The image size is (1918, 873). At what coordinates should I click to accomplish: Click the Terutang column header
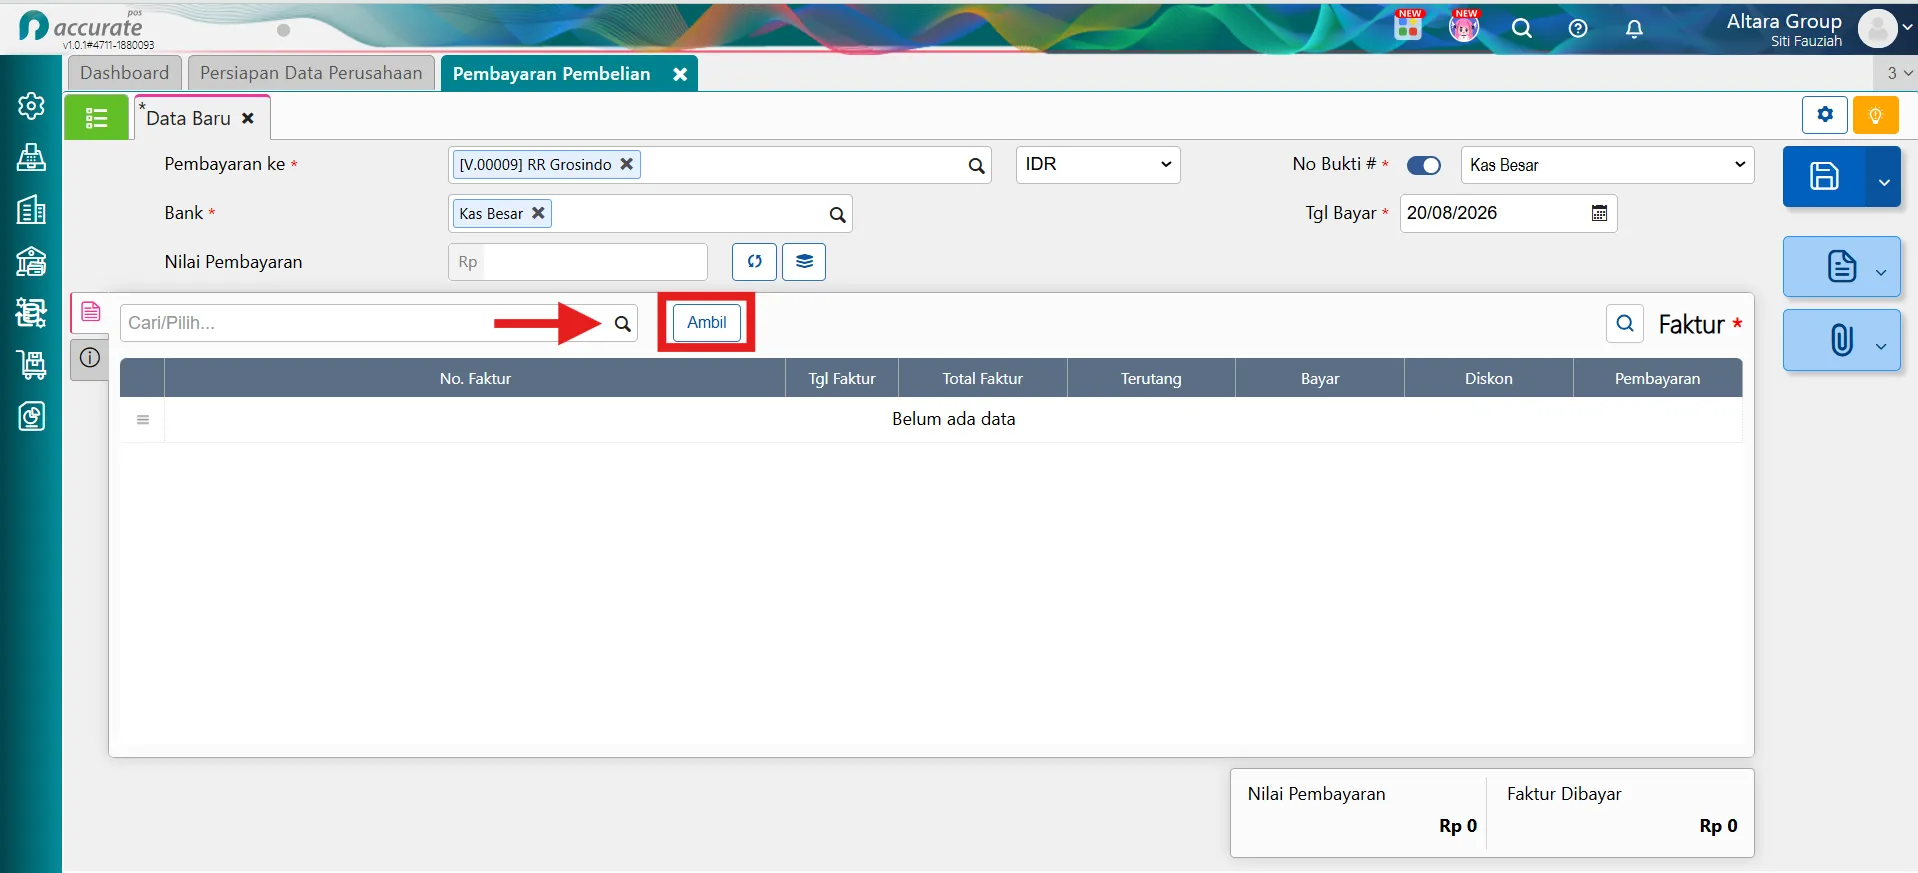pos(1151,379)
